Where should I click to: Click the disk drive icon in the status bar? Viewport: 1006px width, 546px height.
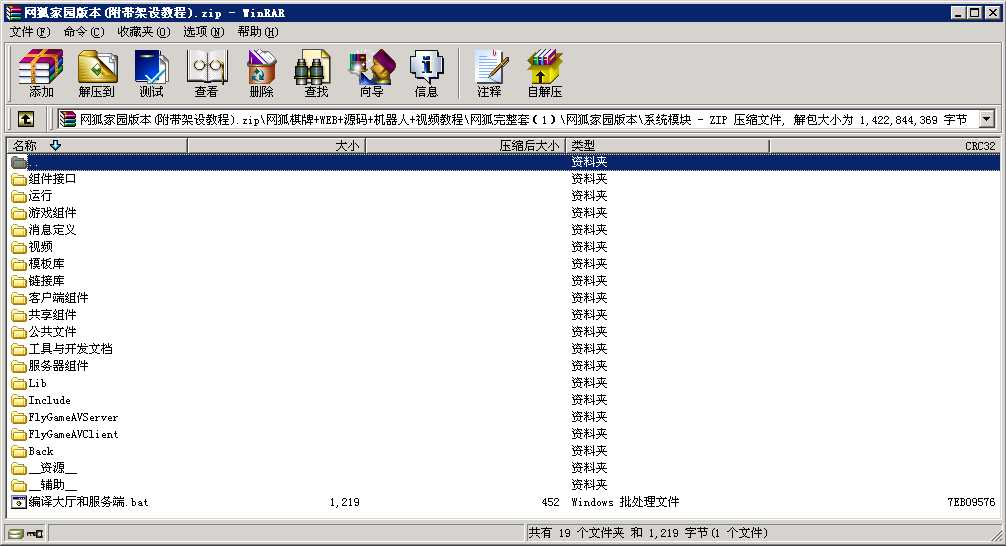tap(16, 533)
